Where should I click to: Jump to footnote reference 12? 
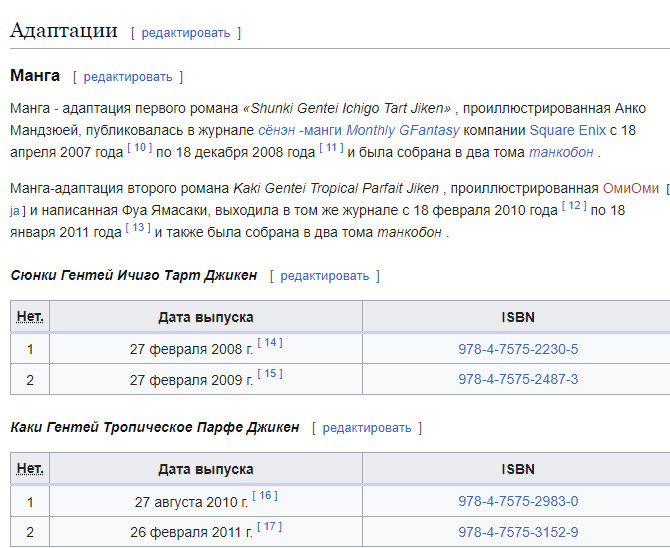click(x=573, y=206)
